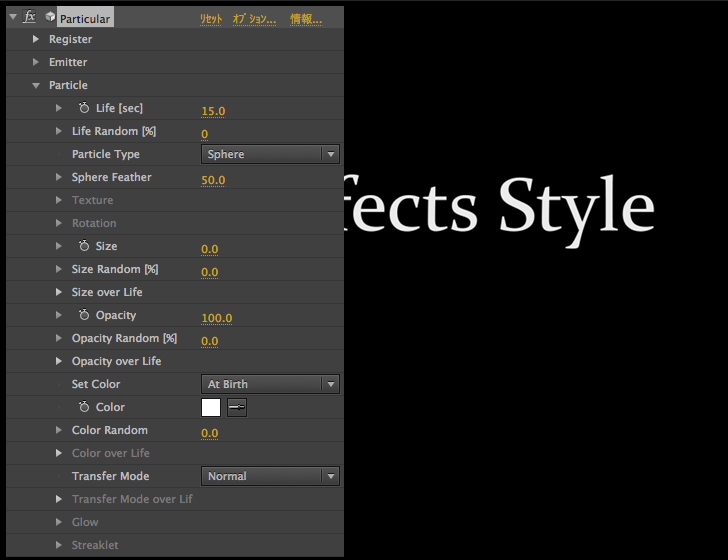Image resolution: width=728 pixels, height=560 pixels.
Task: Open the Particle Type dropdown
Action: (x=271, y=154)
